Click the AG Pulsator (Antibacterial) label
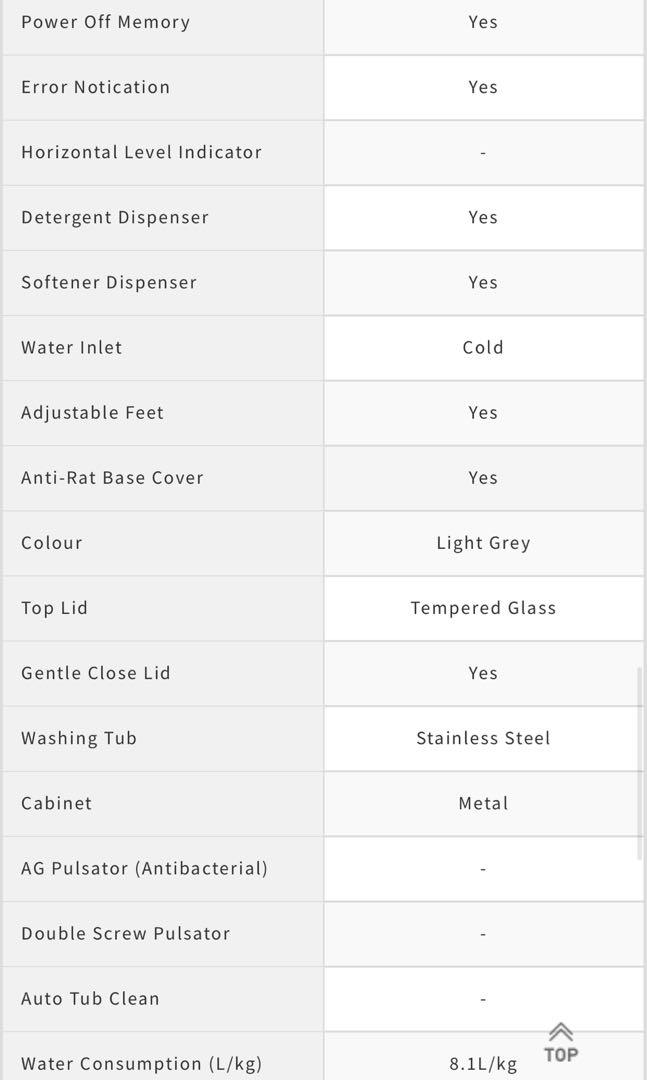This screenshot has height=1080, width=647. click(x=142, y=868)
